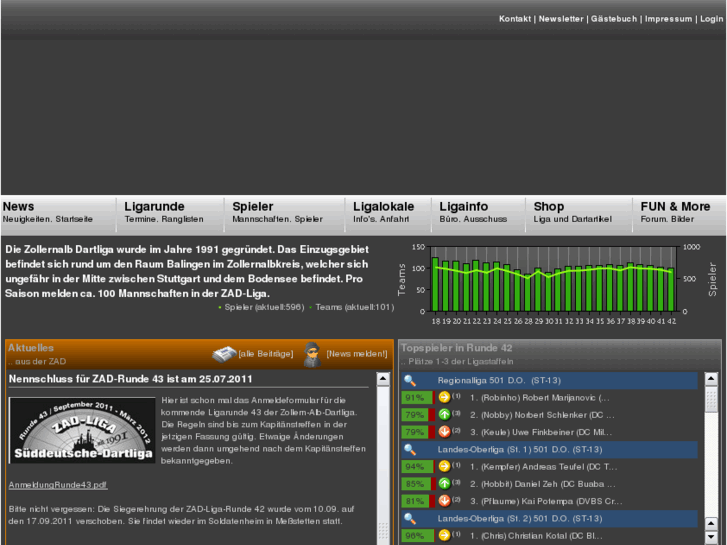
Task: Click the [News melden!] link
Action: point(357,354)
